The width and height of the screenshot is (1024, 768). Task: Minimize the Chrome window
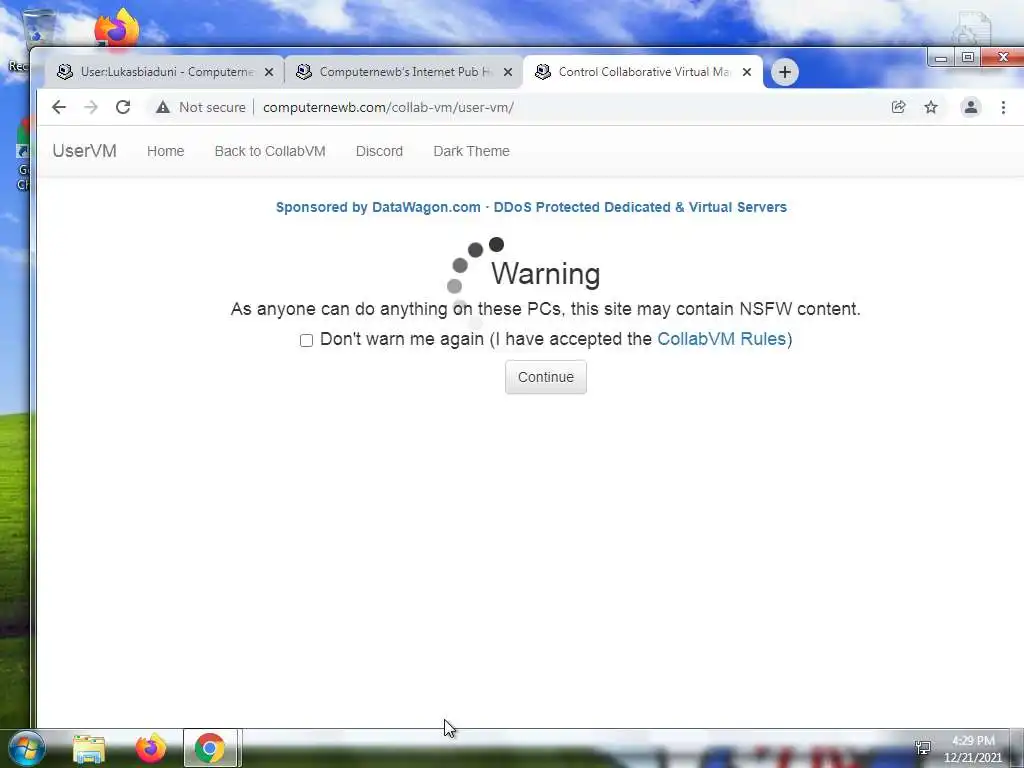click(x=941, y=57)
